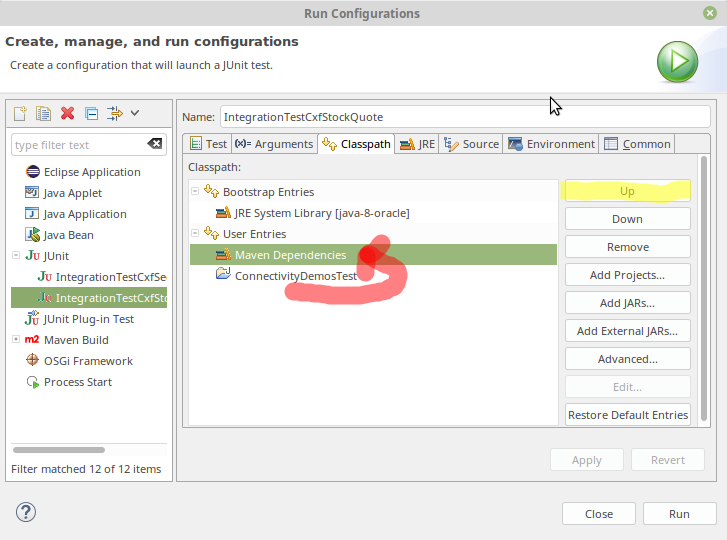Collapse the User Entries node
Viewport: 727px width, 540px height.
[x=195, y=233]
